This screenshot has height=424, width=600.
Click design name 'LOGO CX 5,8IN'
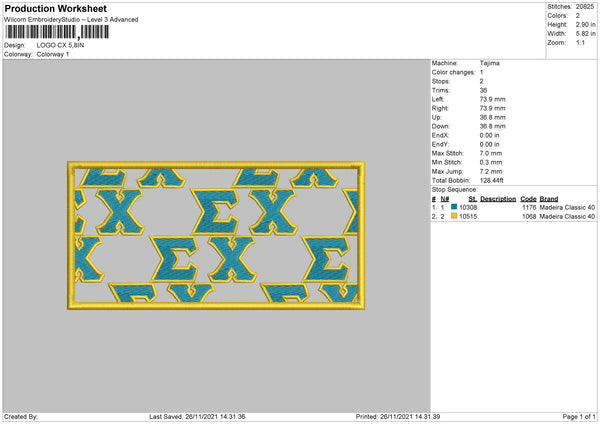coord(60,45)
